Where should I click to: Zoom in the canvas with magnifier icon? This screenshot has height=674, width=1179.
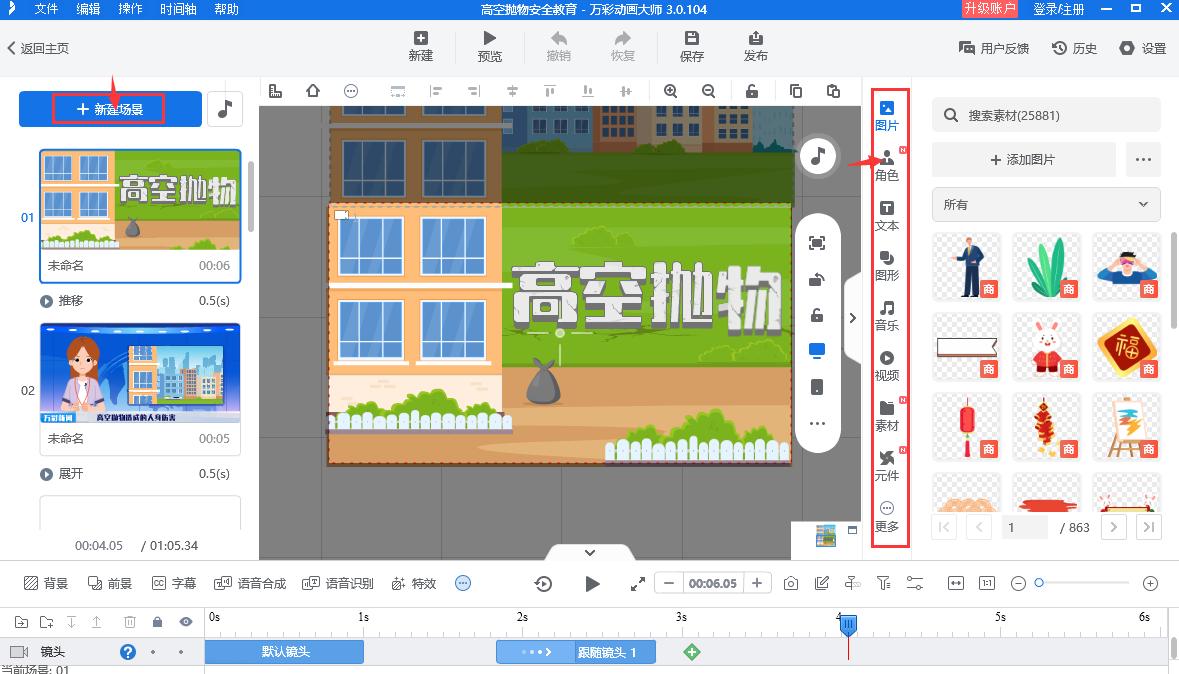(x=671, y=90)
